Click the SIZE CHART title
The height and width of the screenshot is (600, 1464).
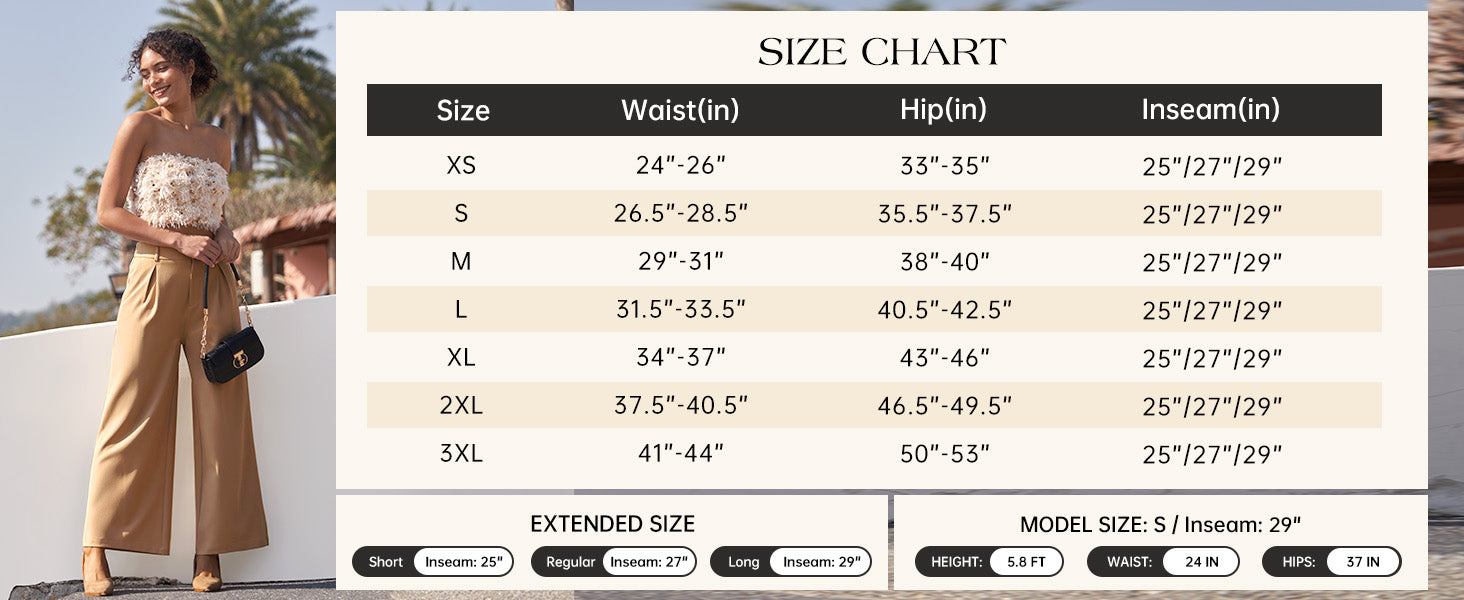coord(881,51)
